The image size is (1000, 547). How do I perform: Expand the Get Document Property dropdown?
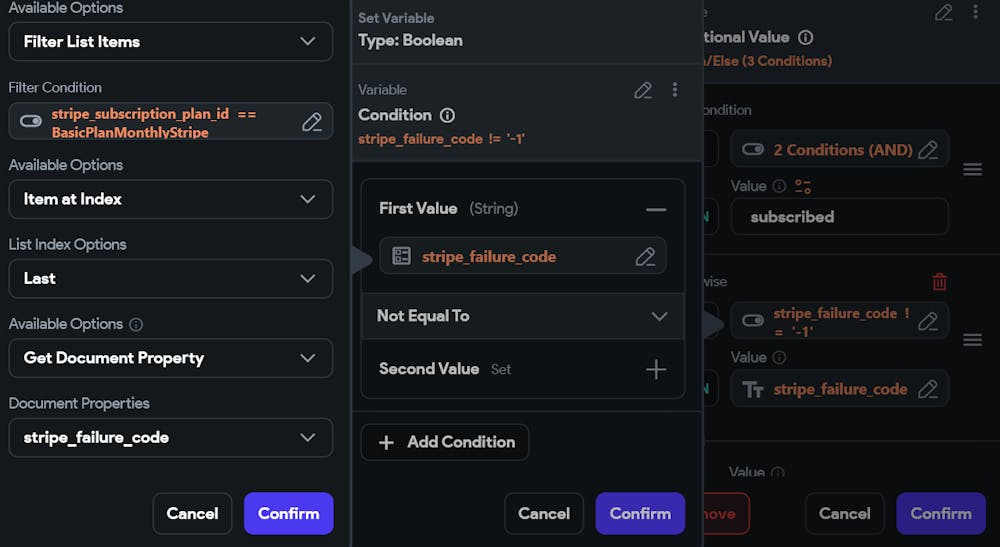click(x=170, y=358)
